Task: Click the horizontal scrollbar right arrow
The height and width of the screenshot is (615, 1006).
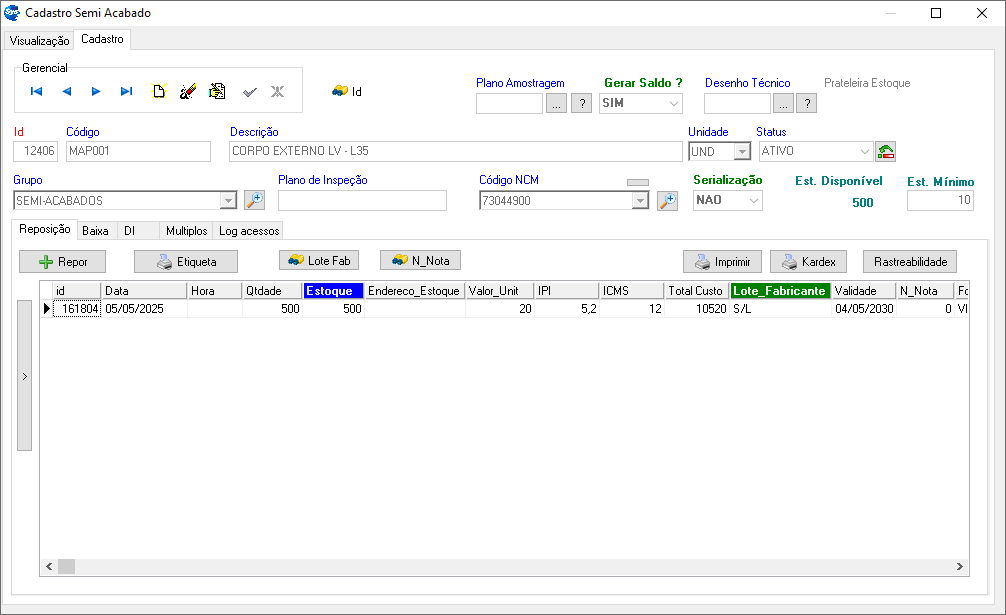Action: (961, 566)
